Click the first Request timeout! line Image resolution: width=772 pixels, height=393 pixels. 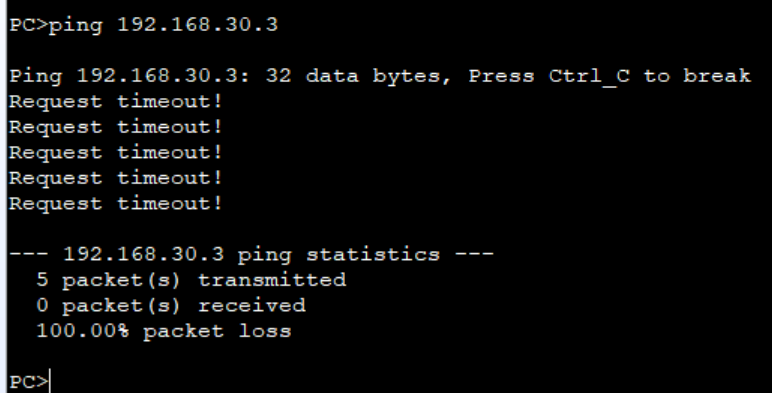[116, 102]
